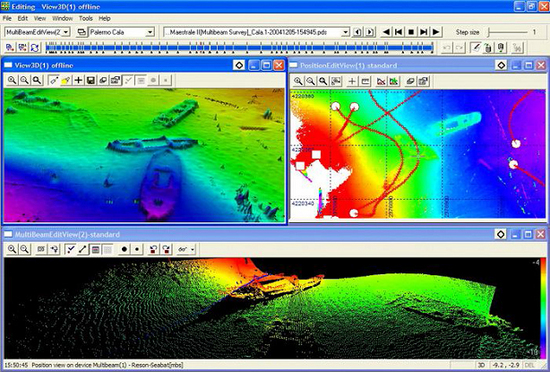The height and width of the screenshot is (372, 550).
Task: Open the survey file path dropdown
Action: (256, 32)
